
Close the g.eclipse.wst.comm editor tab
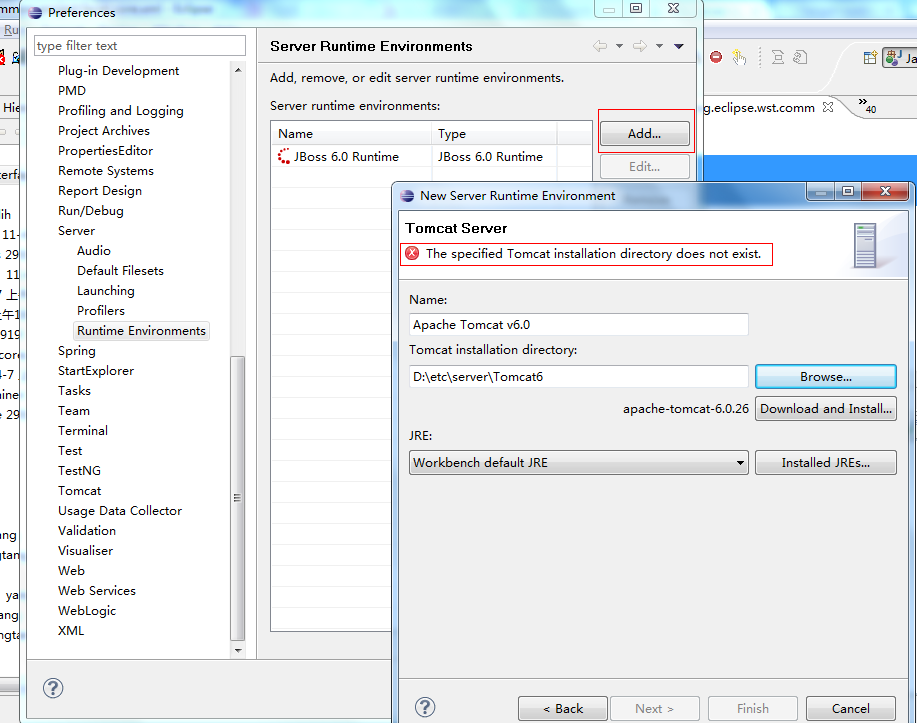pyautogui.click(x=828, y=107)
